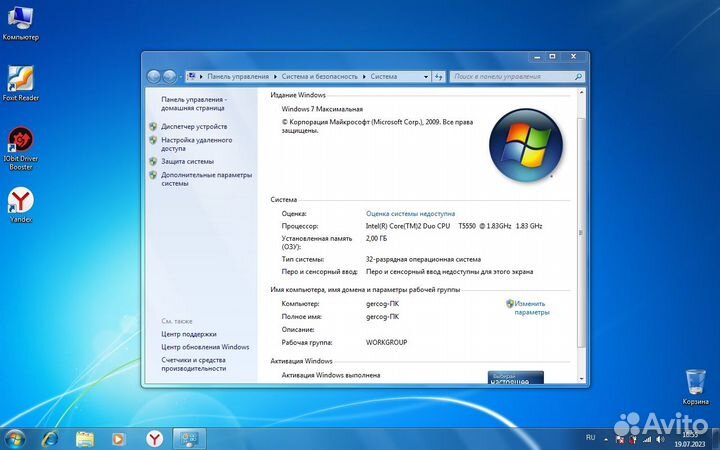Click the genuine Microsoft badge image
720x450 pixels.
click(516, 377)
